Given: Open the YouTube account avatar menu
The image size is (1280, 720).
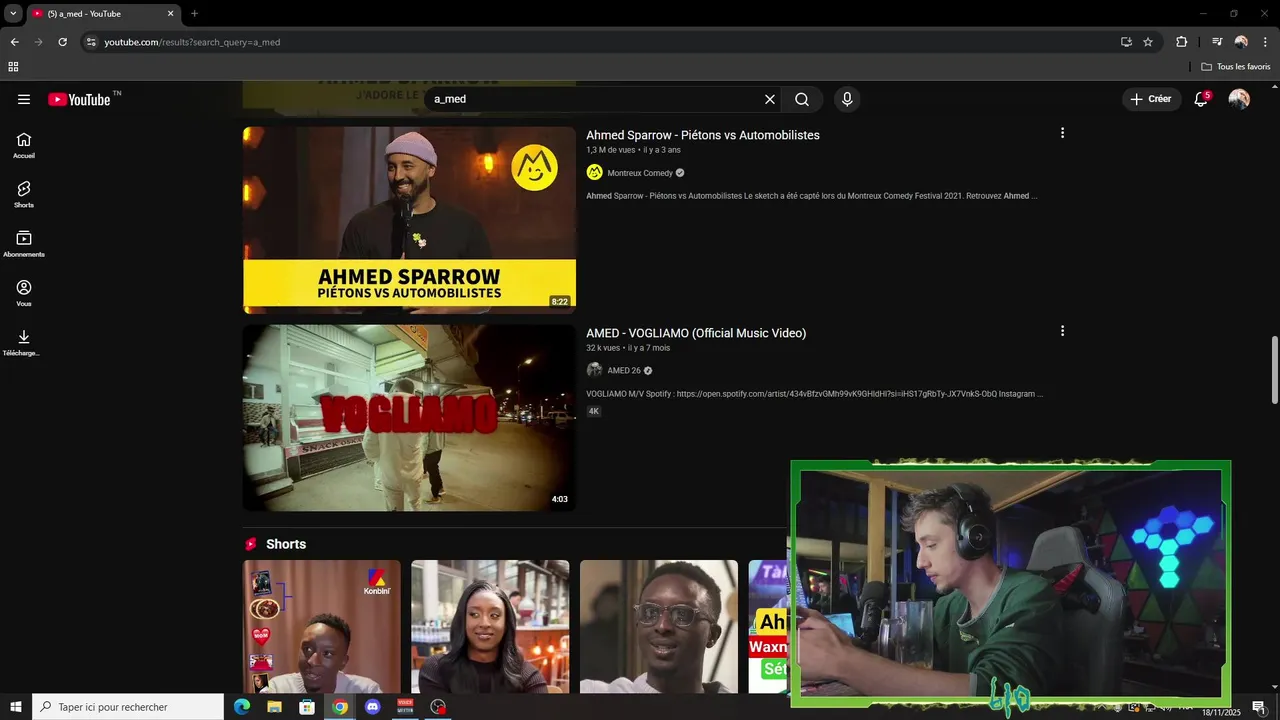Looking at the screenshot, I should pyautogui.click(x=1239, y=99).
